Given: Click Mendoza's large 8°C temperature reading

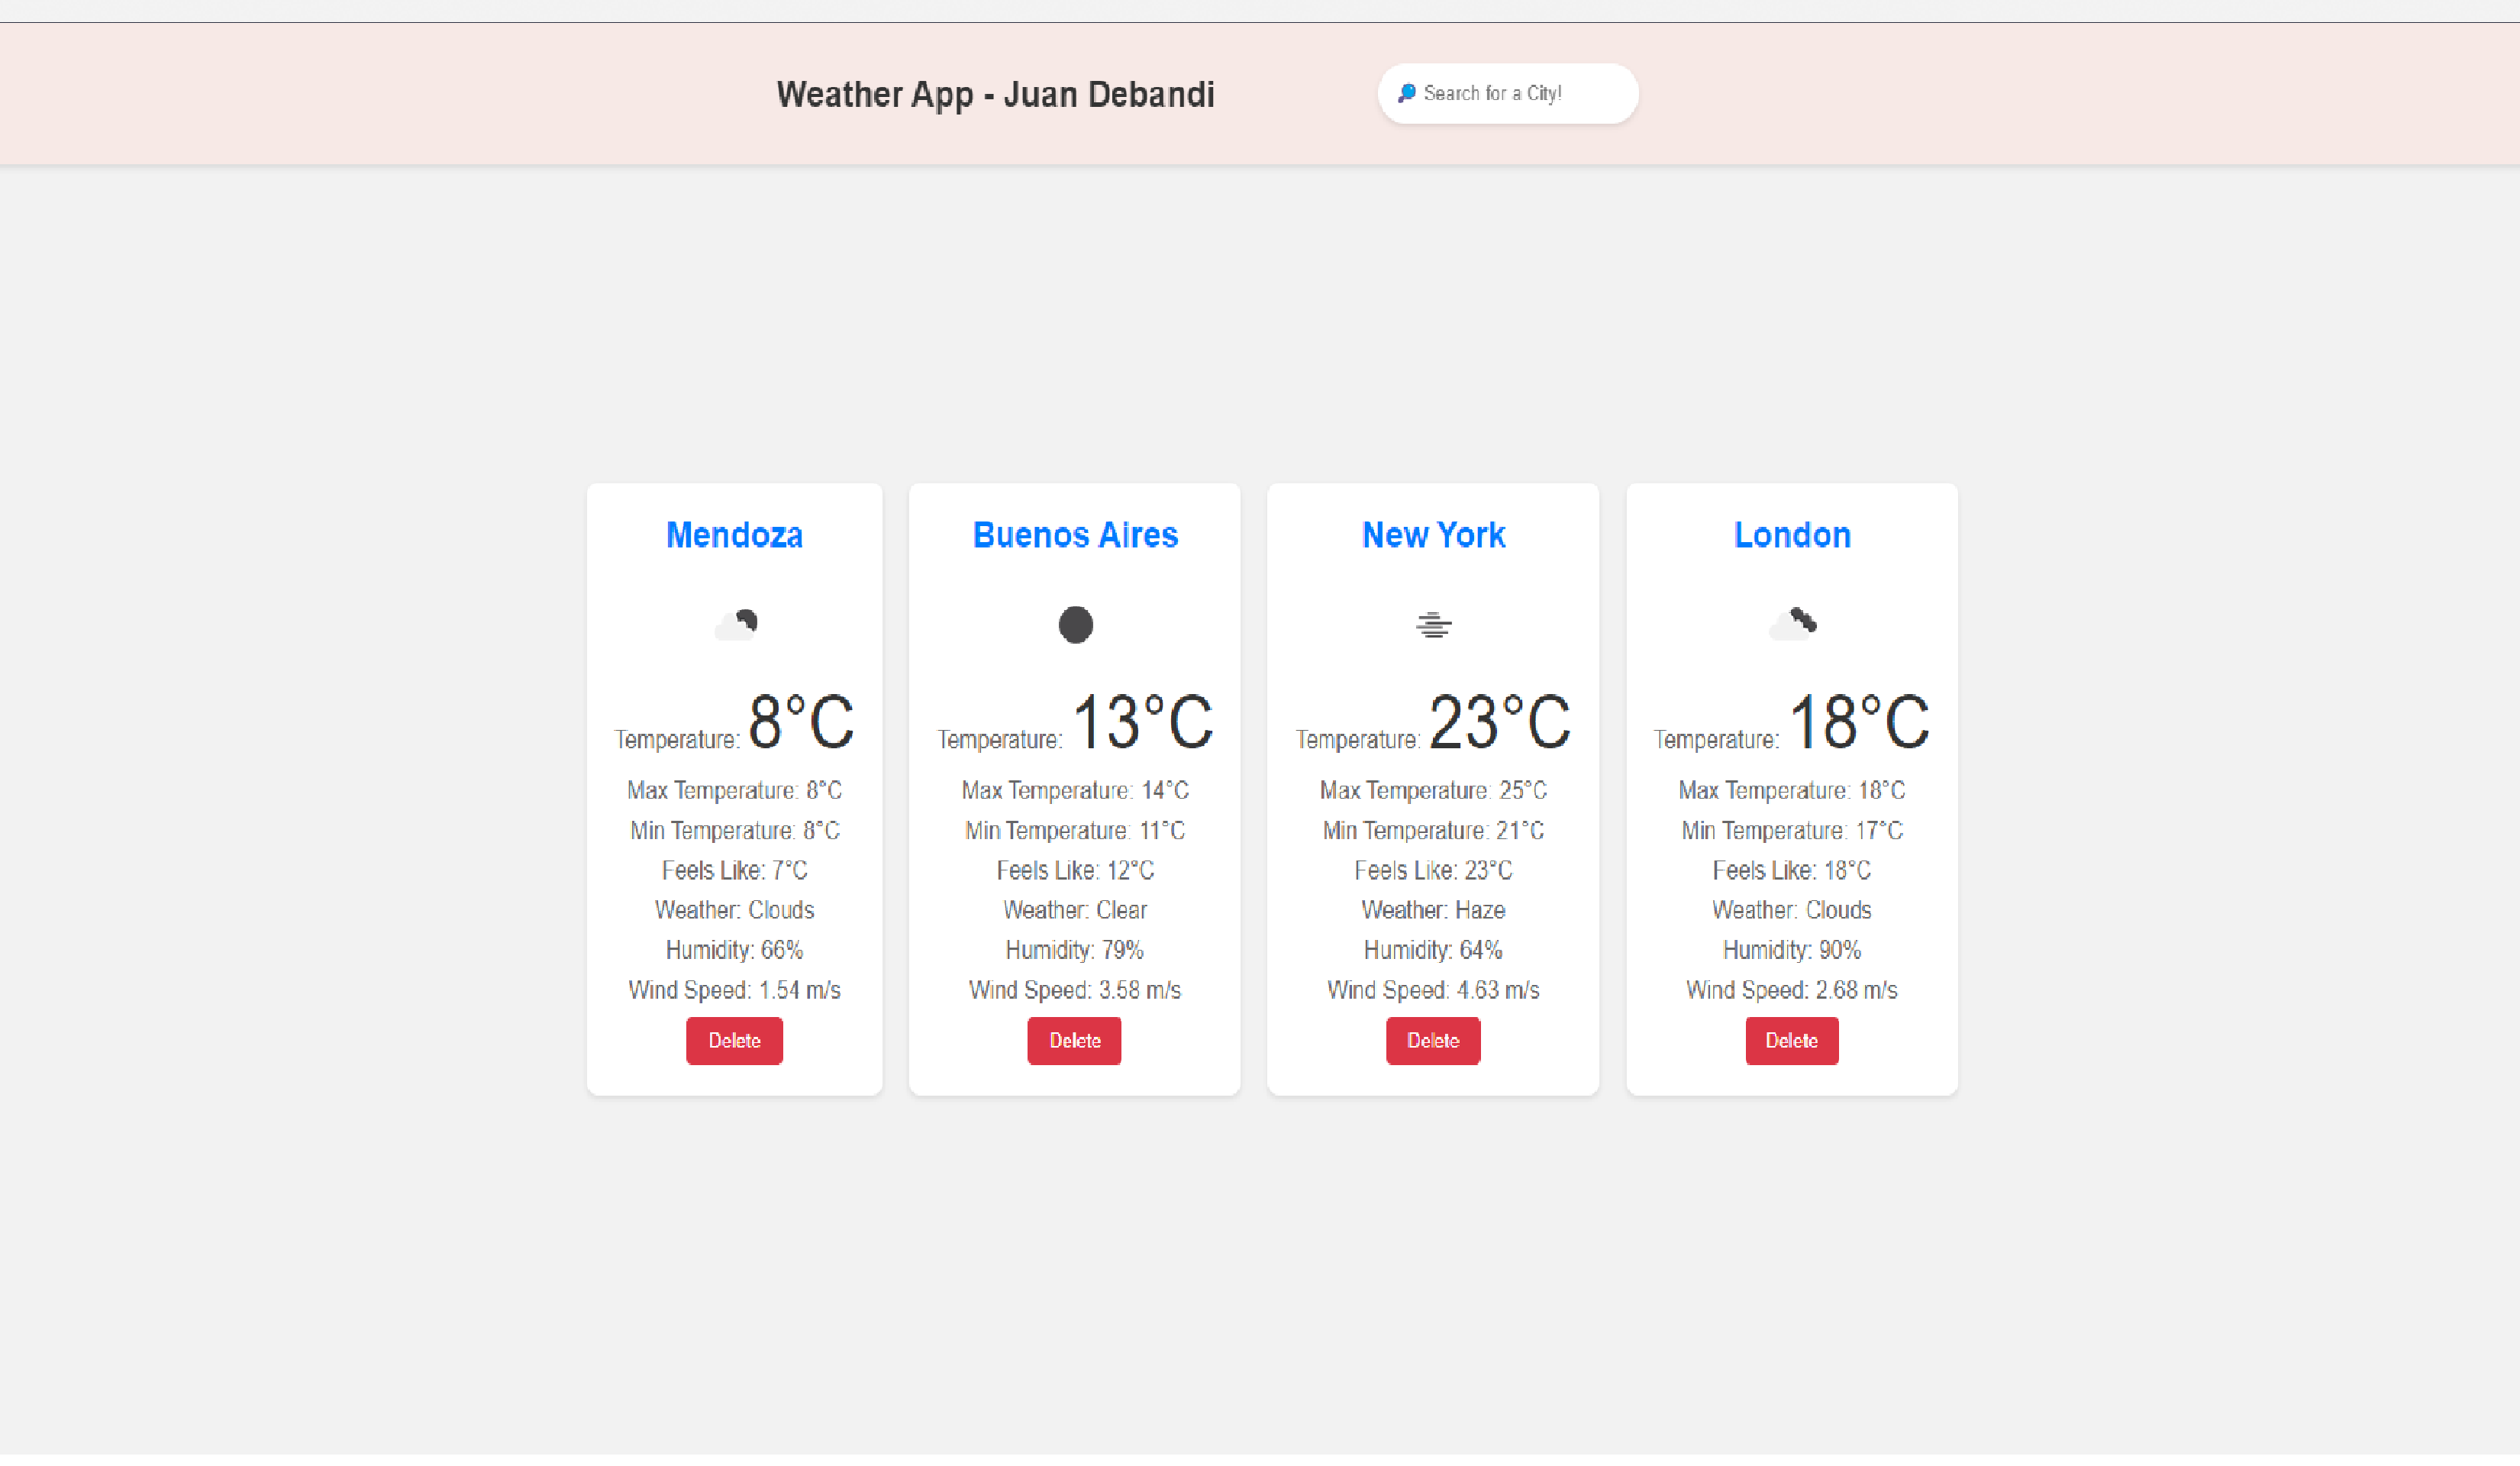Looking at the screenshot, I should (800, 722).
